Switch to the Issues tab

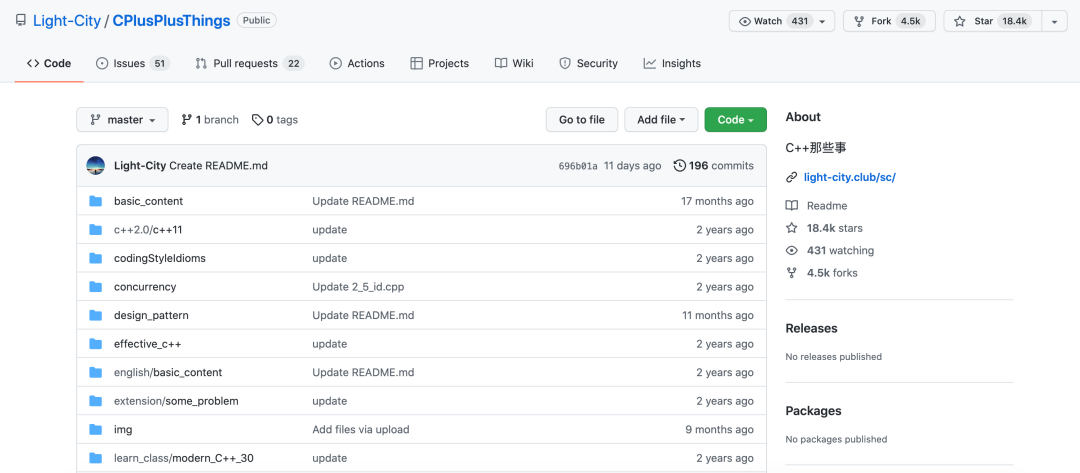(x=132, y=63)
